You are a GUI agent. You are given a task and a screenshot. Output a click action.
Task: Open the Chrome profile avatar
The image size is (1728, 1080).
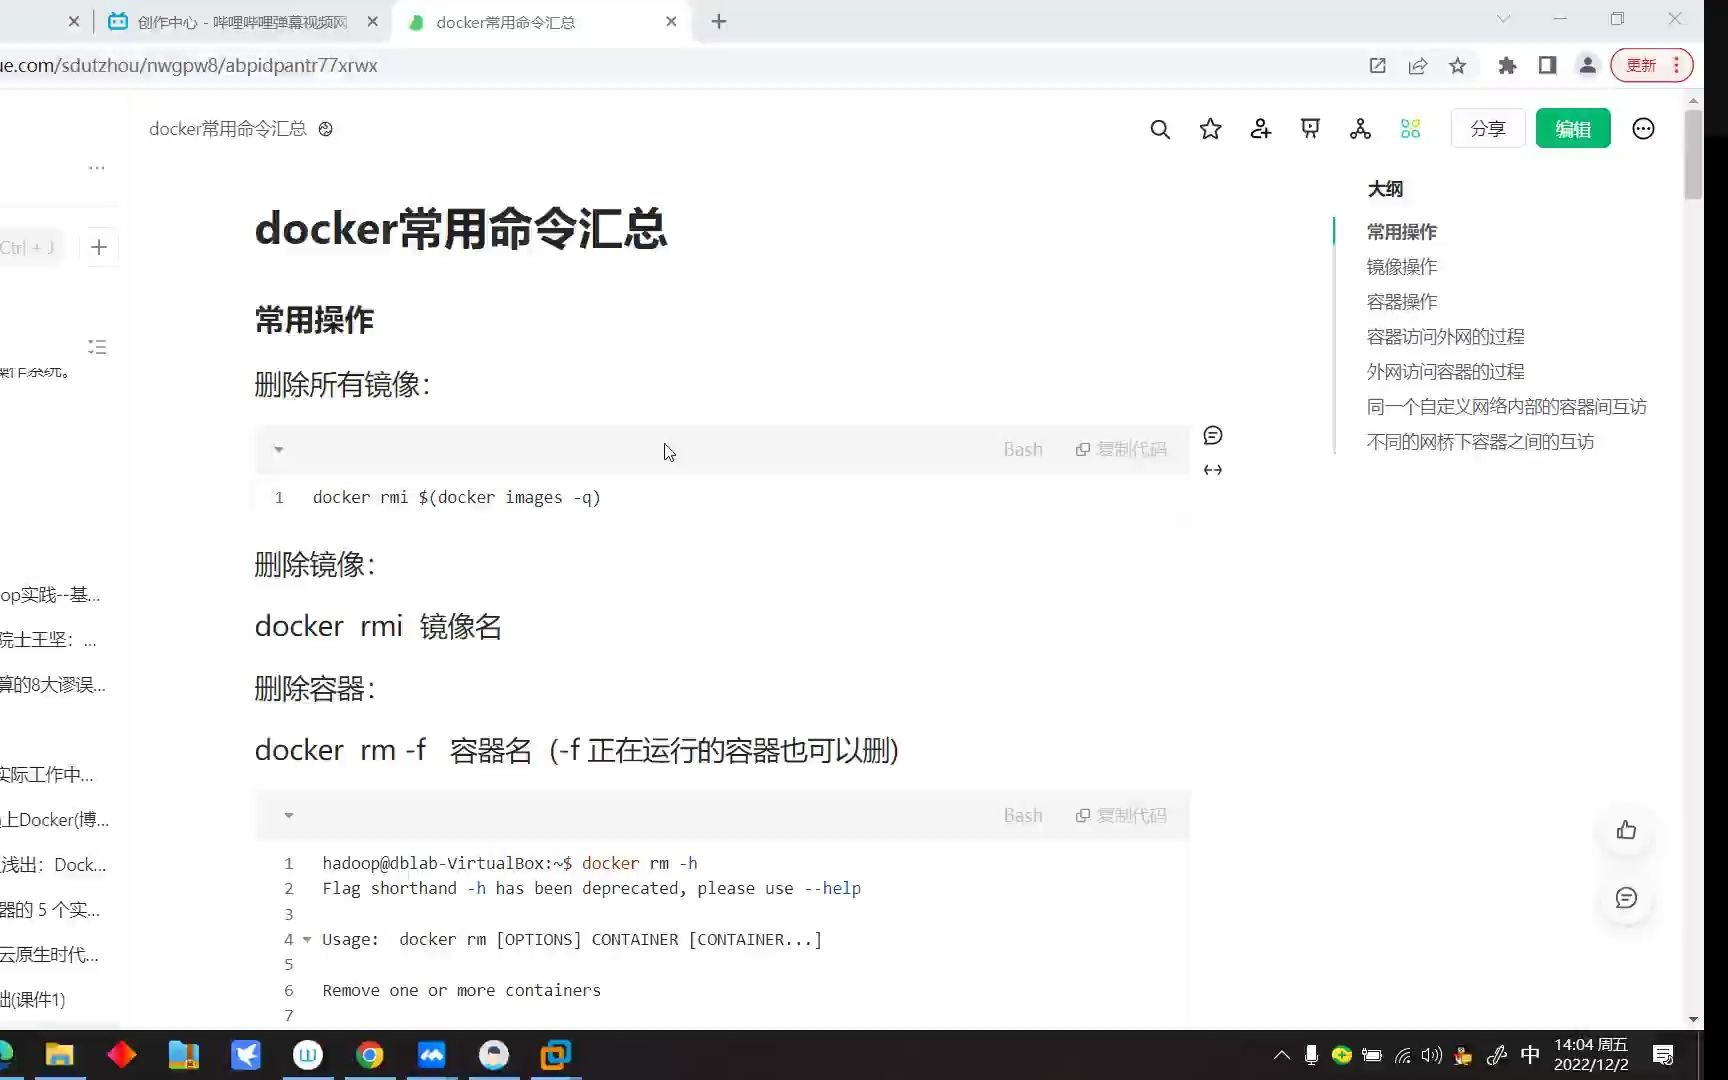[x=1587, y=66]
